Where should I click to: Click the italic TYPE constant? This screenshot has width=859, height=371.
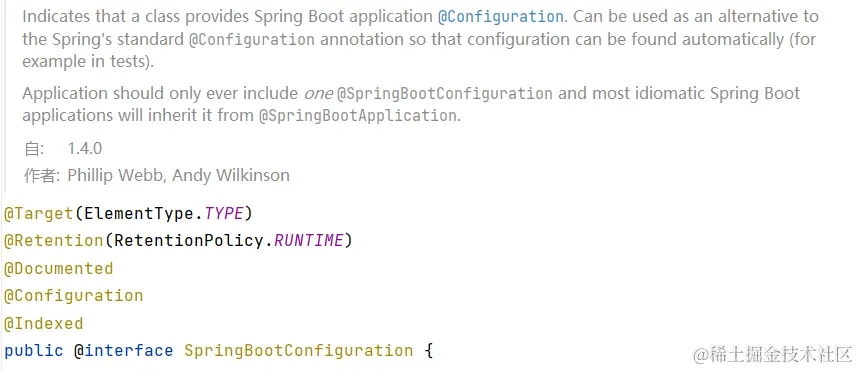click(x=224, y=213)
